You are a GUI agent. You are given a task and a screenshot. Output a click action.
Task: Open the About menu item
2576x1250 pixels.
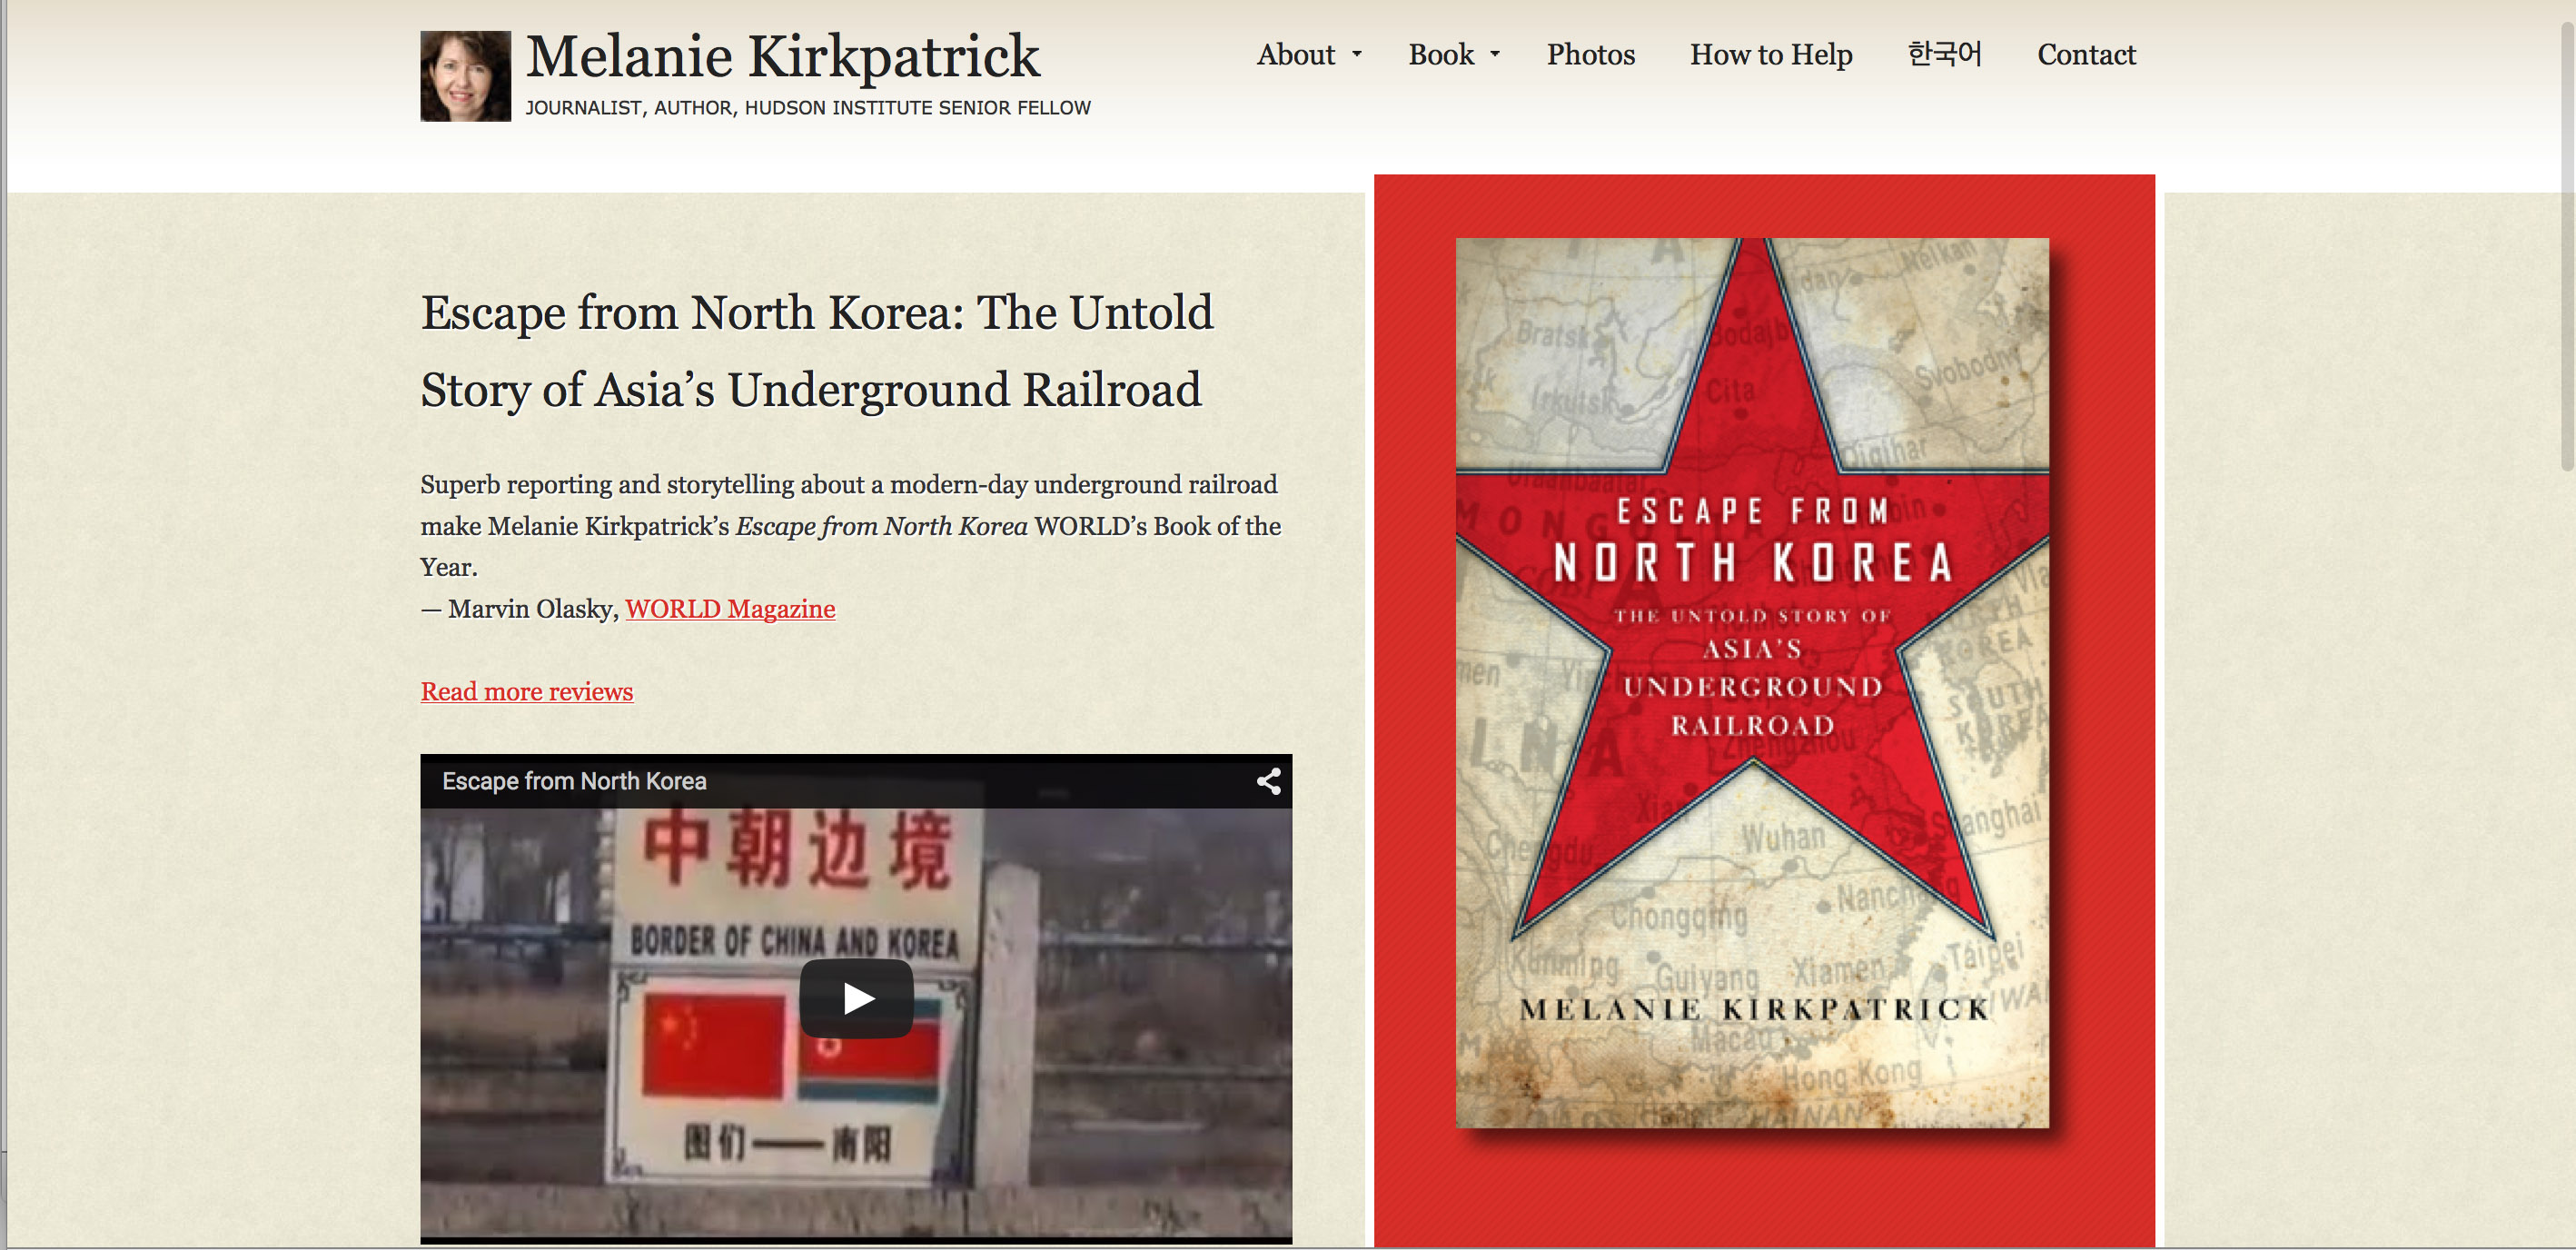[1295, 55]
